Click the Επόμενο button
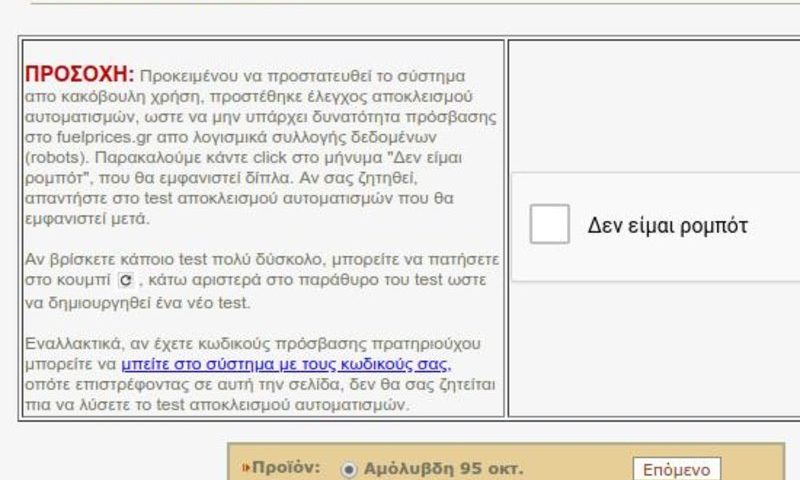800x480 pixels. tap(677, 469)
